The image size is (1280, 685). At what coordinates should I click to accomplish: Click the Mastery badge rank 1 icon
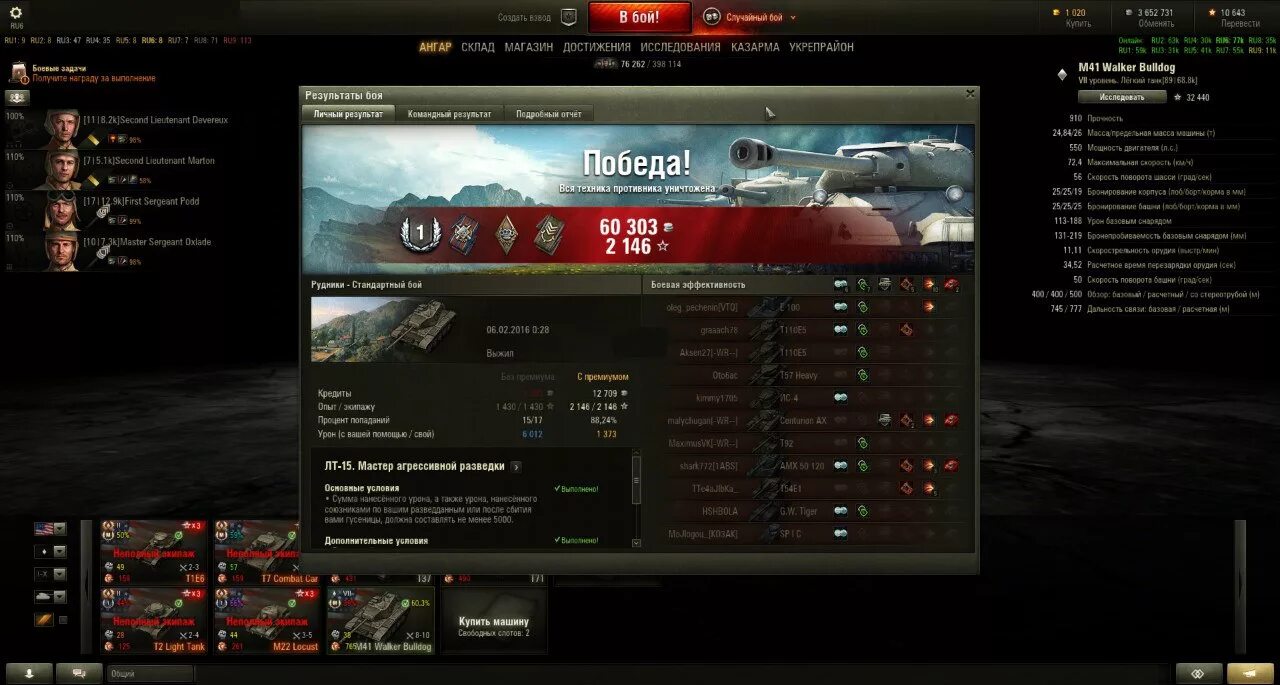[420, 233]
